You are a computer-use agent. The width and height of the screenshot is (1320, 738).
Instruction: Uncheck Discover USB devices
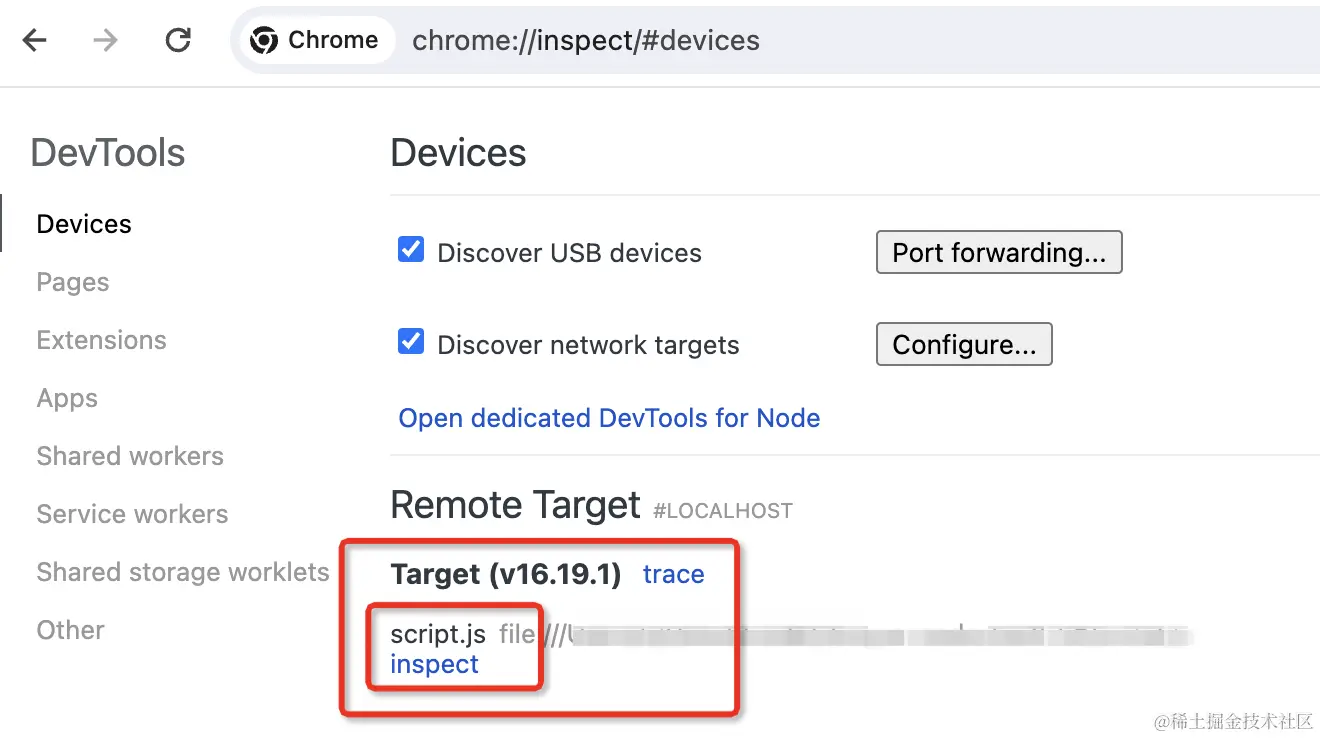[411, 249]
